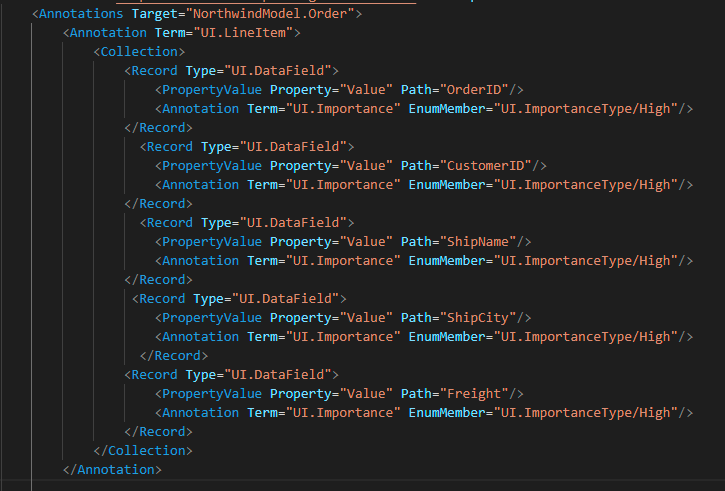Click the "Value" string on the ShipName line

point(366,242)
